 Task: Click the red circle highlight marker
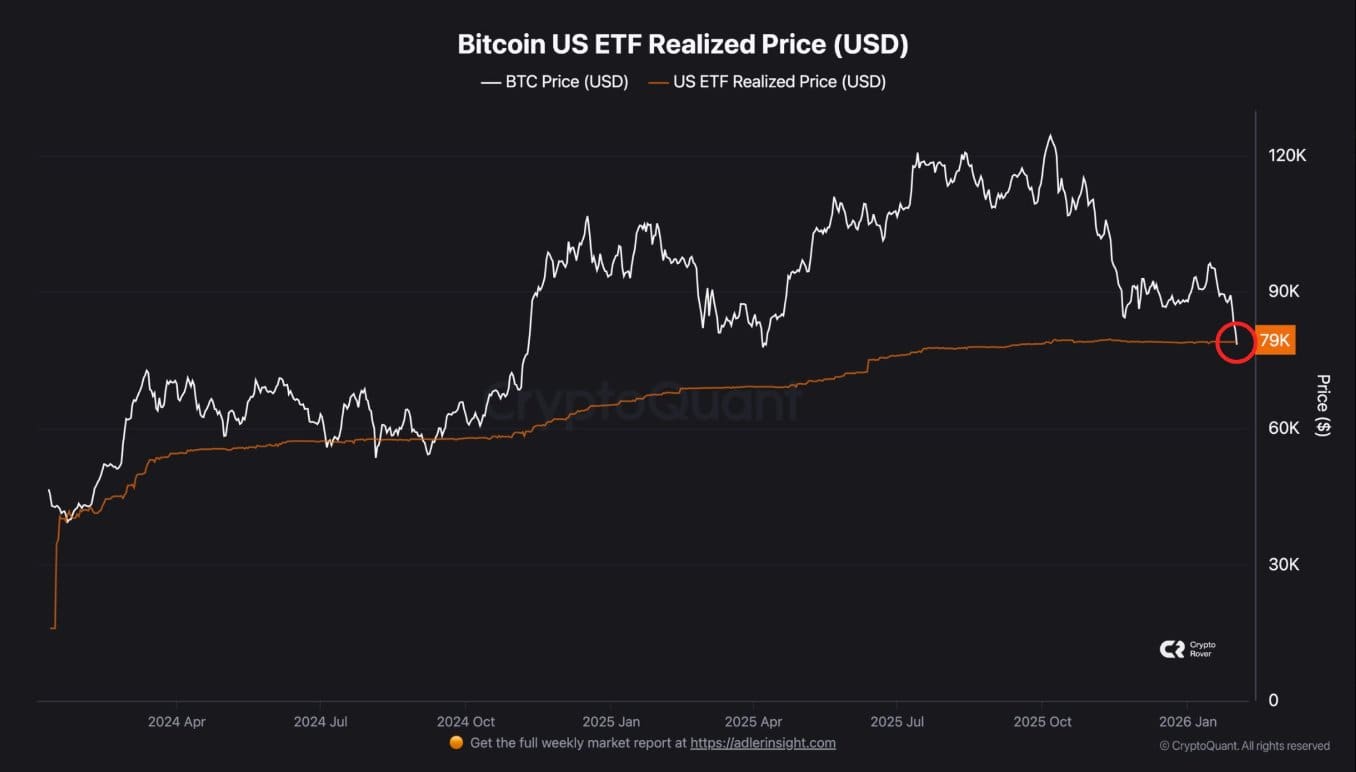pyautogui.click(x=1236, y=342)
